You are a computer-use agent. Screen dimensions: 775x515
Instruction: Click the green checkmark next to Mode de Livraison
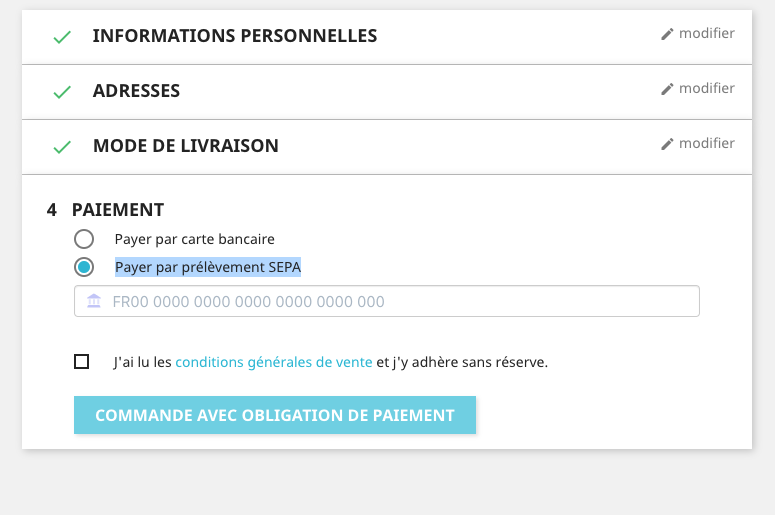(62, 147)
